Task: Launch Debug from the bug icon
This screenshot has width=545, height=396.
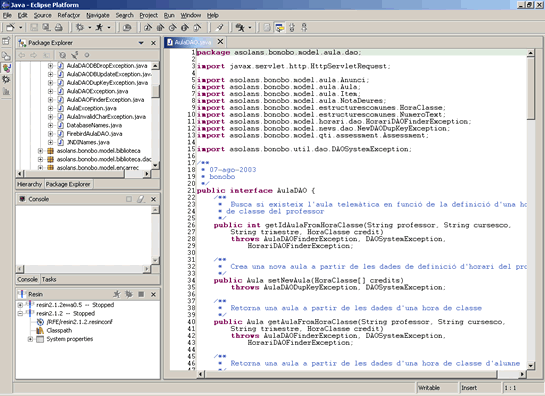Action: click(x=80, y=27)
